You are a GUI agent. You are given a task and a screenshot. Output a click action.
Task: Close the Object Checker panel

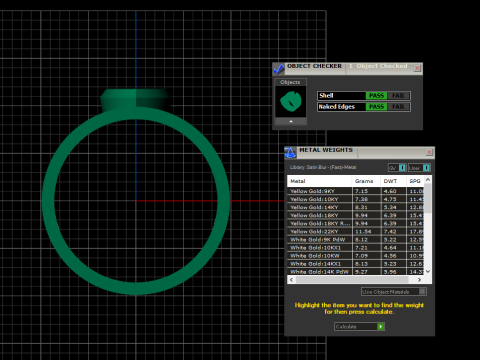coord(417,68)
